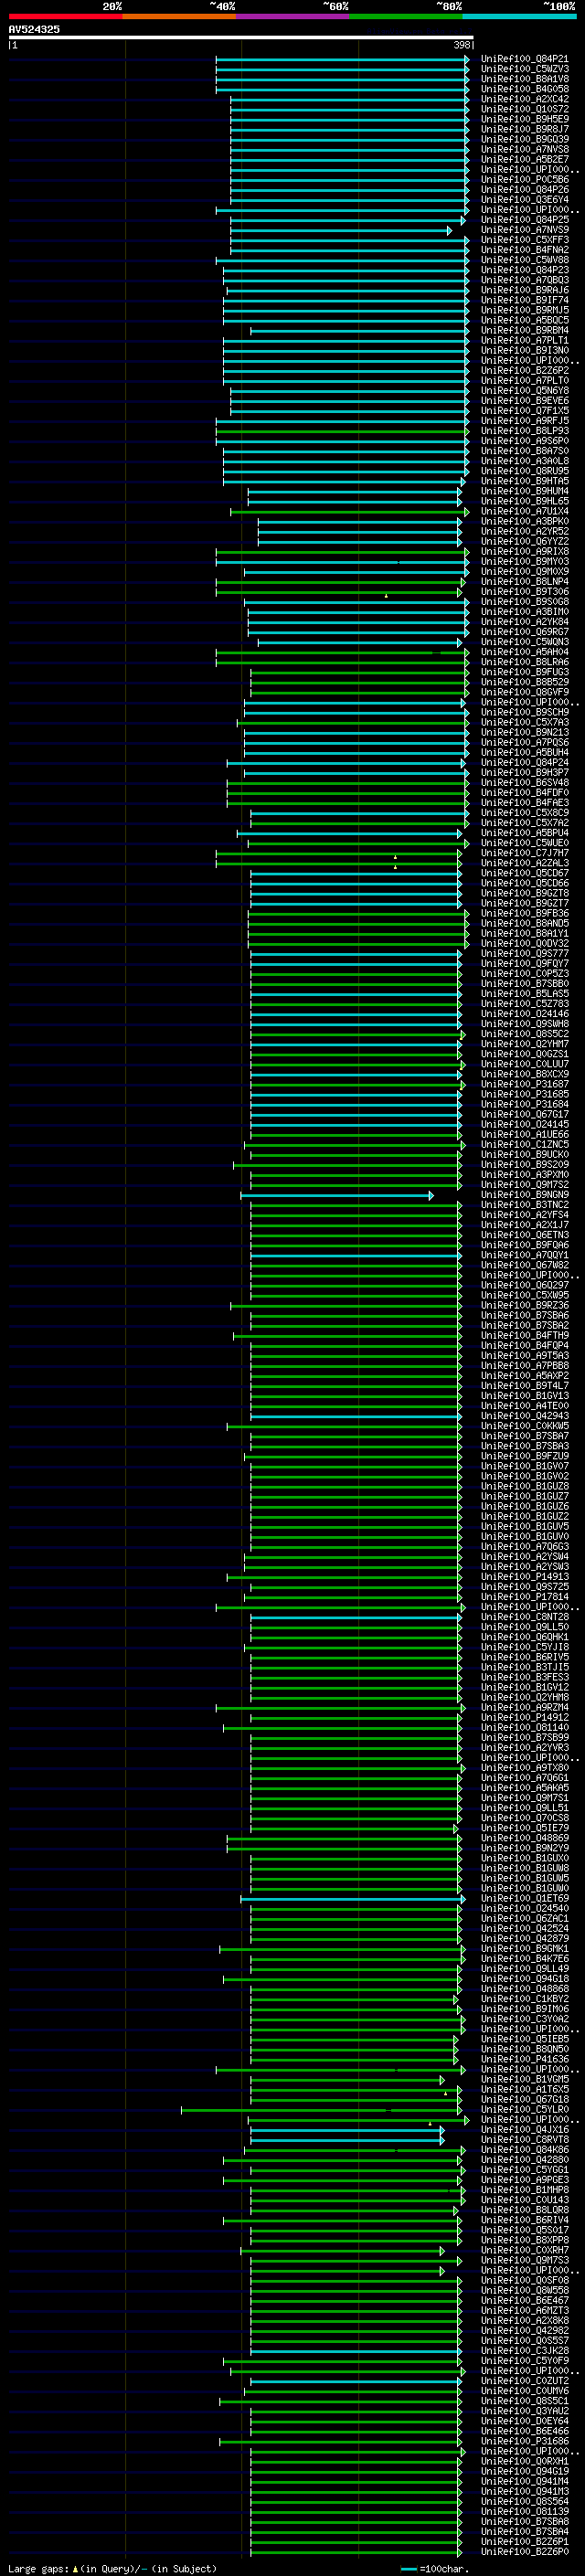585x2576 pixels.
Task: Open hit UniRef100_B4FTH9
Action: pos(525,1335)
